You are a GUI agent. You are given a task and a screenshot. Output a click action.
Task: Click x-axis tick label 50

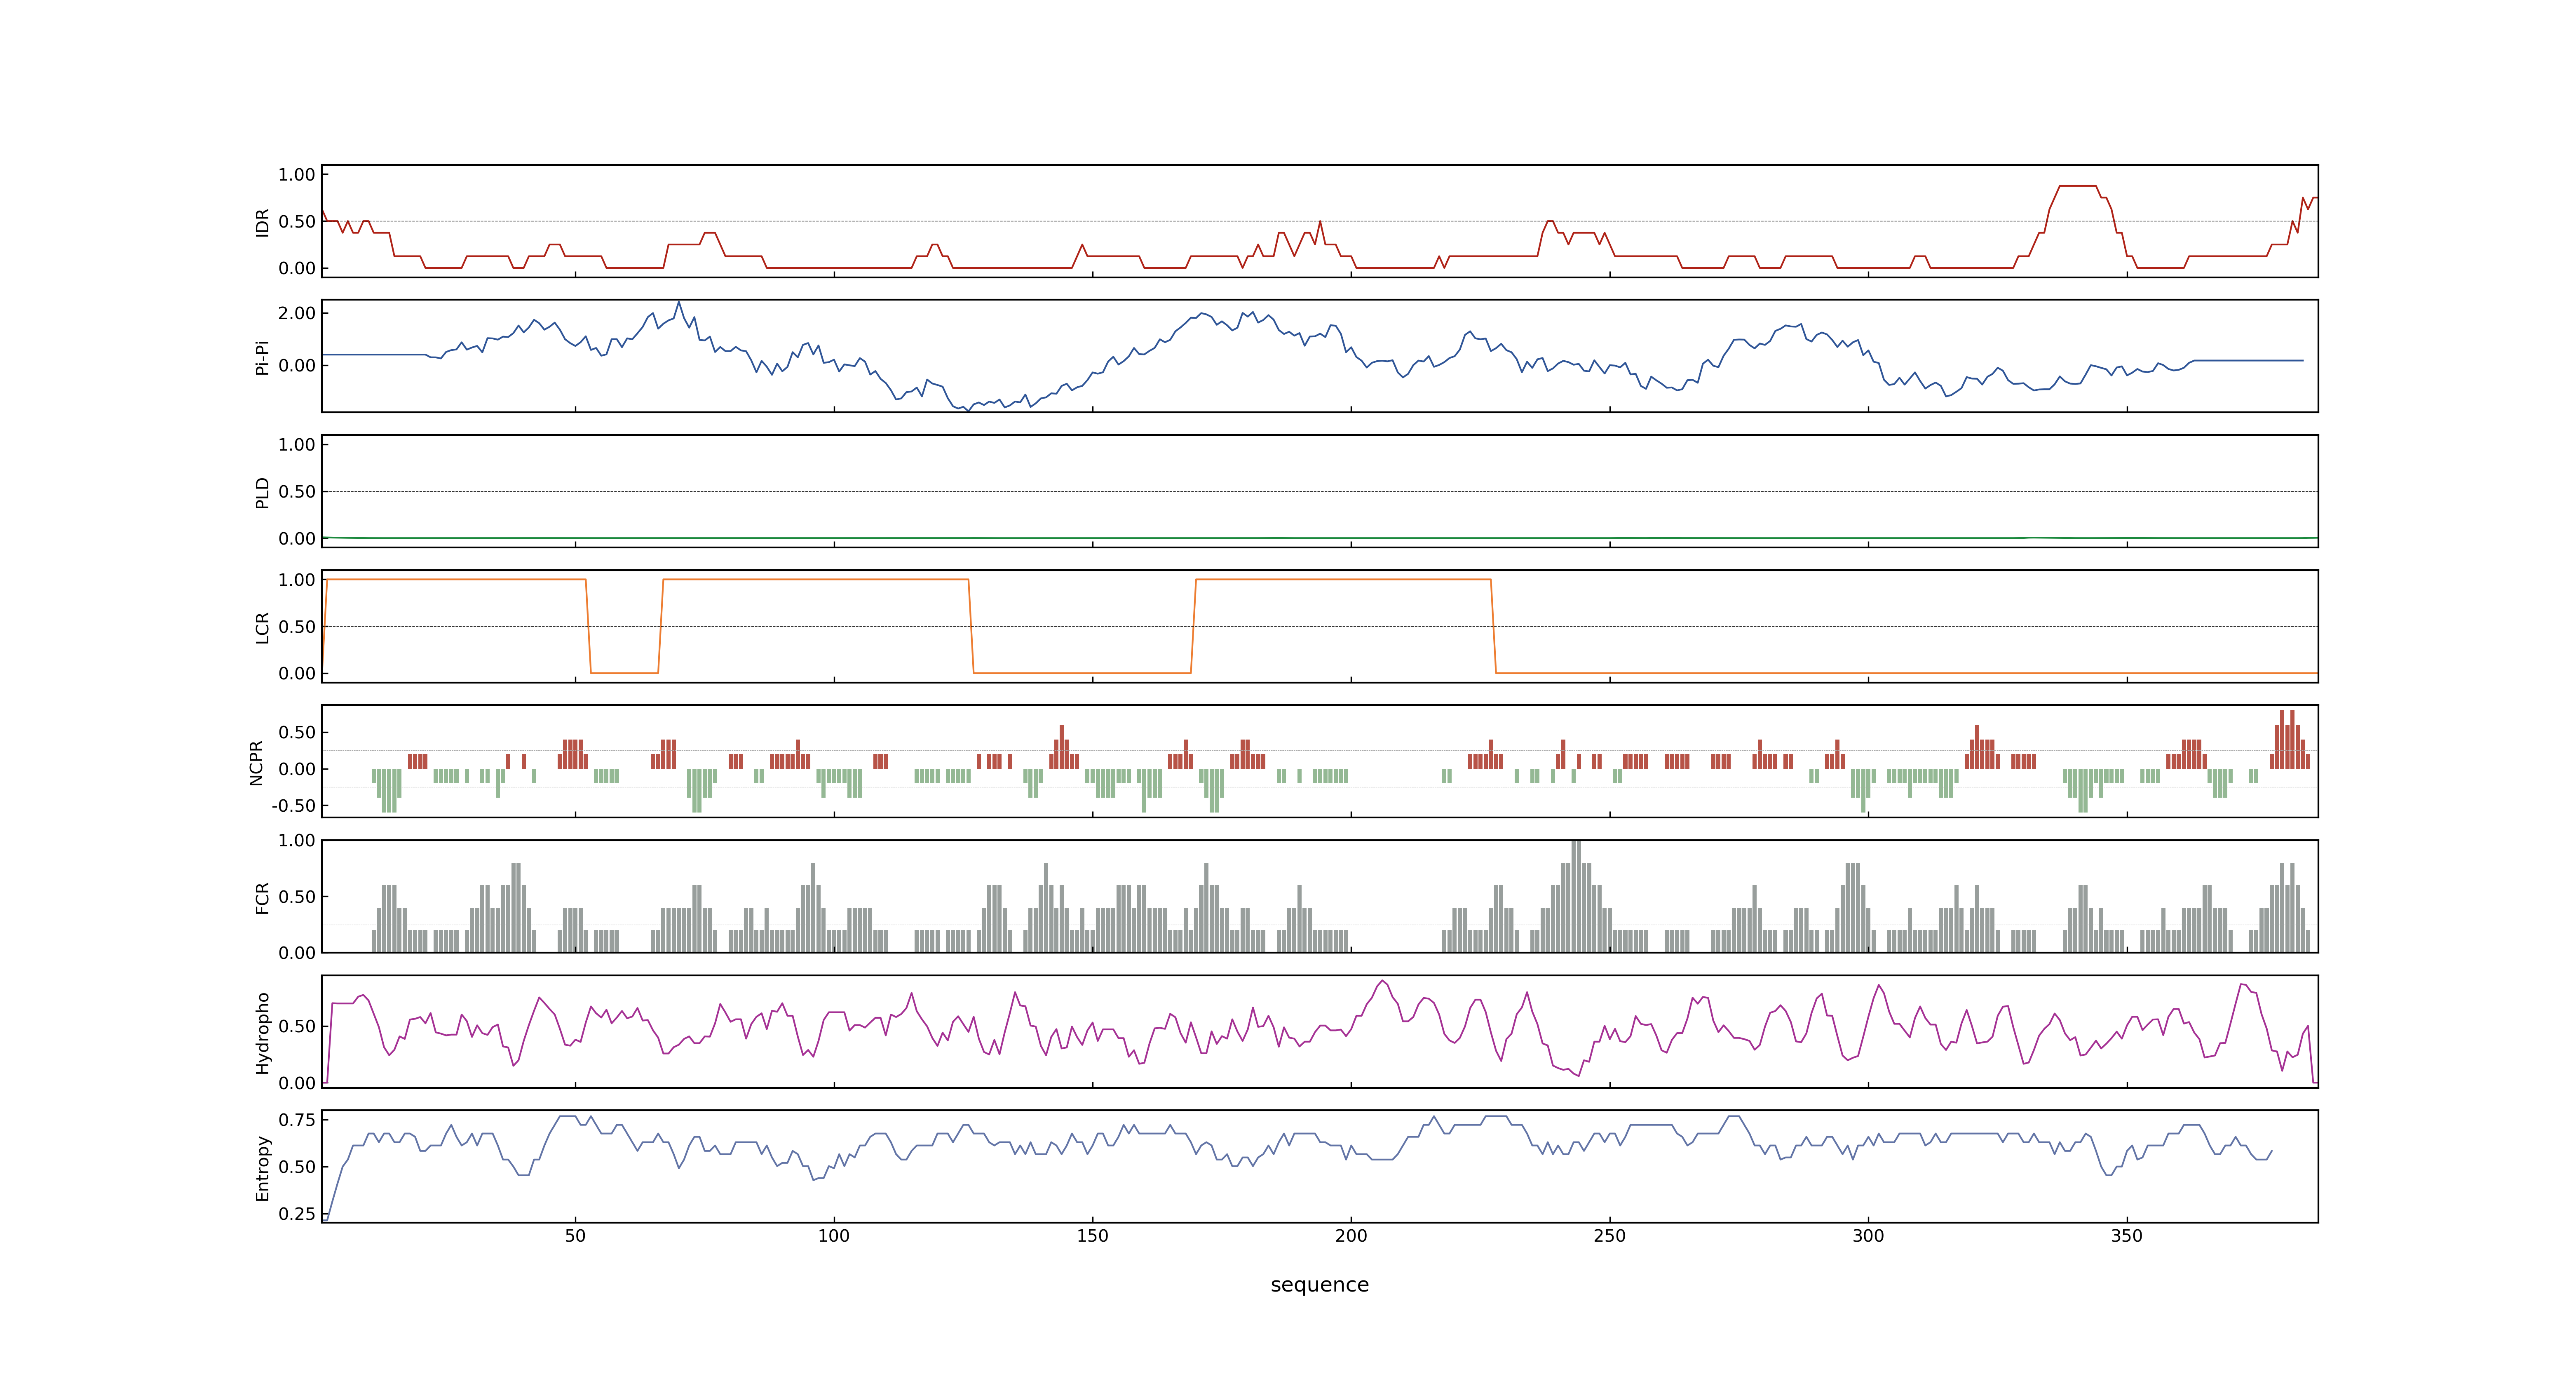pyautogui.click(x=575, y=1236)
